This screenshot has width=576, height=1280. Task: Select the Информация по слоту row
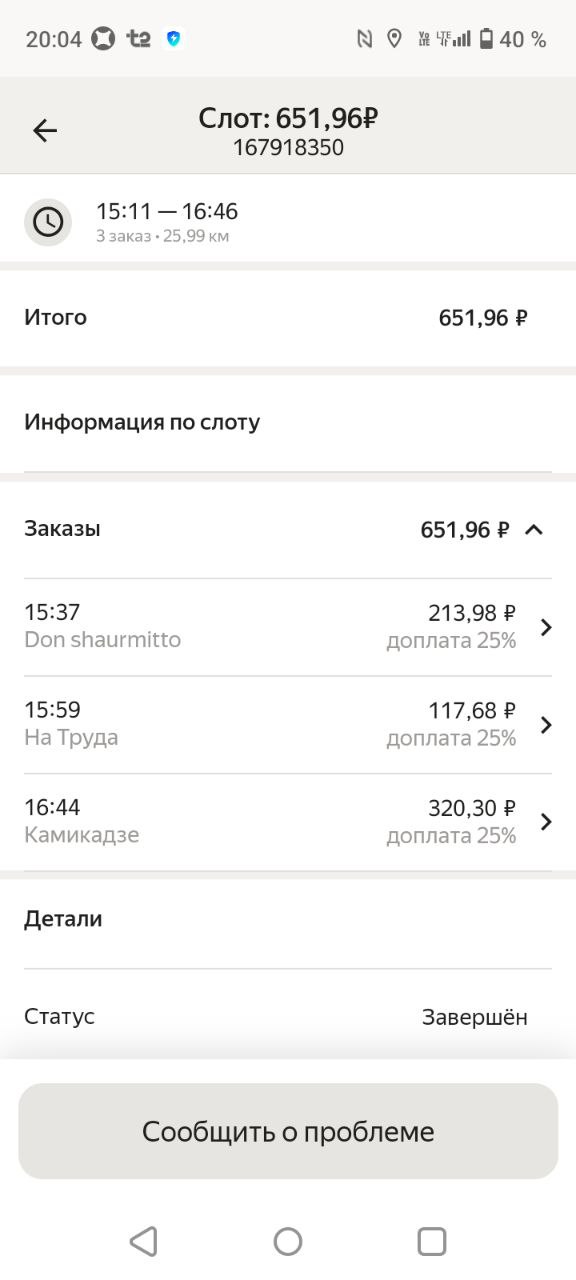[x=288, y=422]
